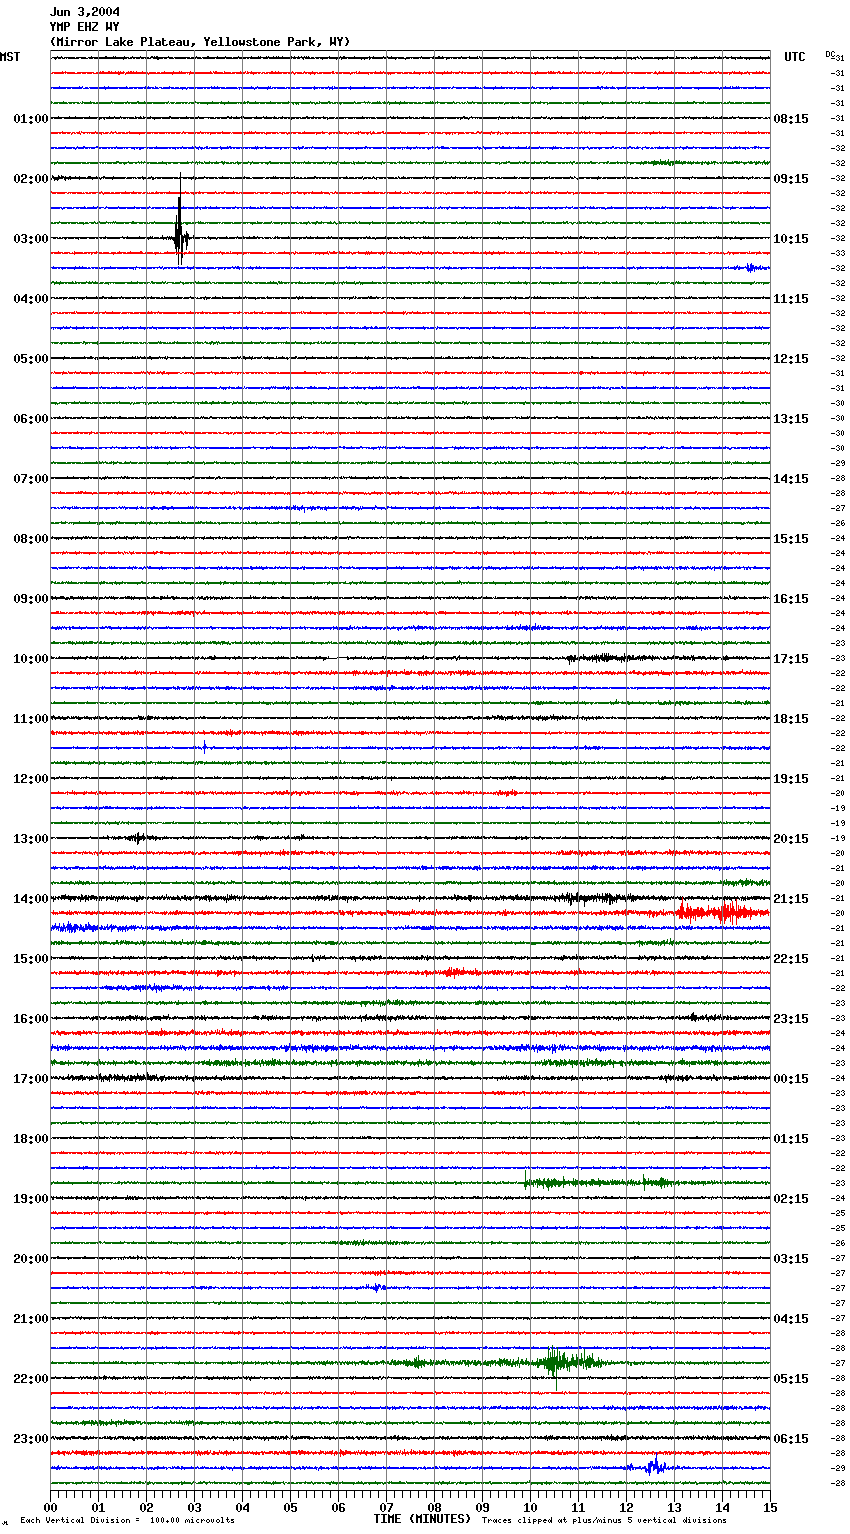The height and width of the screenshot is (1534, 850).
Task: Select the MST time label "04:00"
Action: point(31,299)
